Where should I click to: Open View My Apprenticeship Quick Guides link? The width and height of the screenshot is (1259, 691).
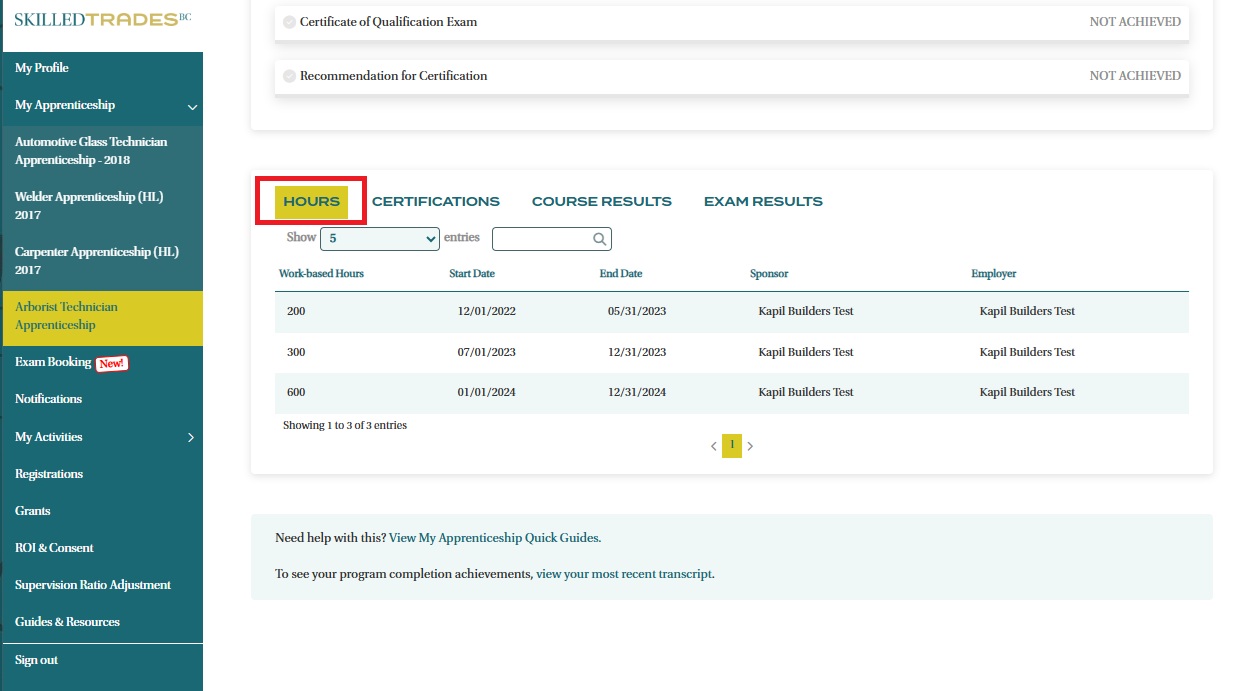[494, 538]
